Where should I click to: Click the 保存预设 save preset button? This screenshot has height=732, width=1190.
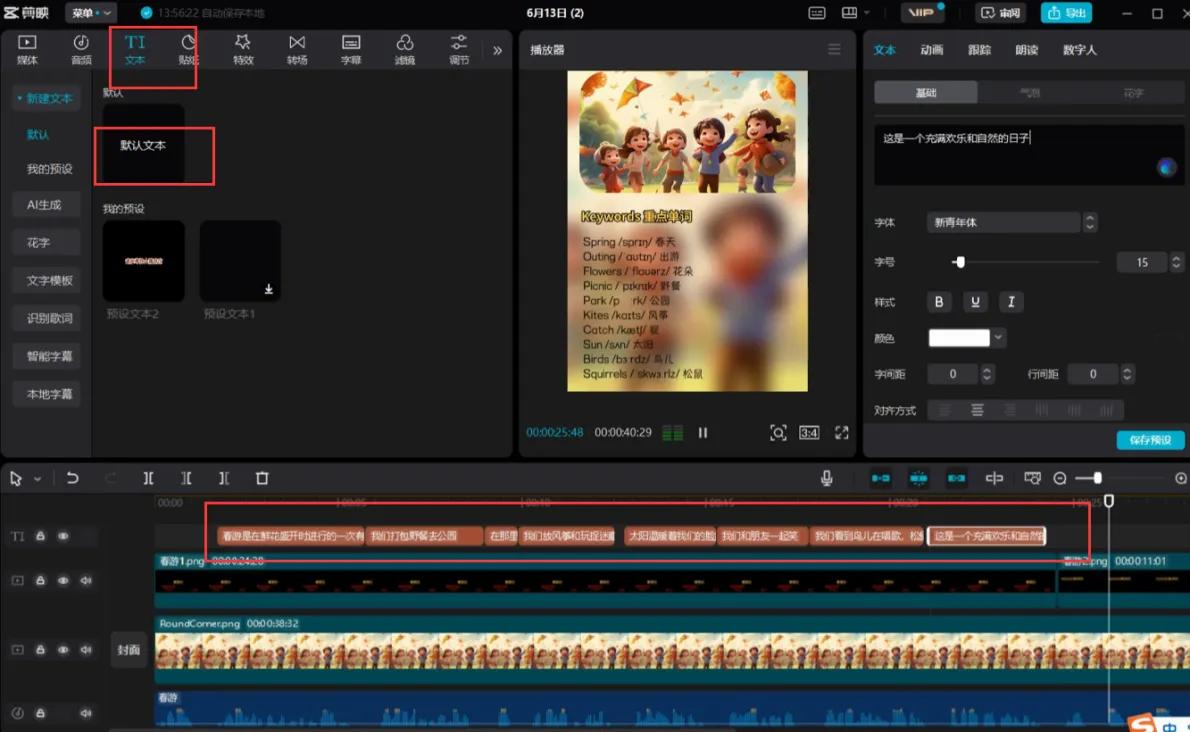point(1150,440)
